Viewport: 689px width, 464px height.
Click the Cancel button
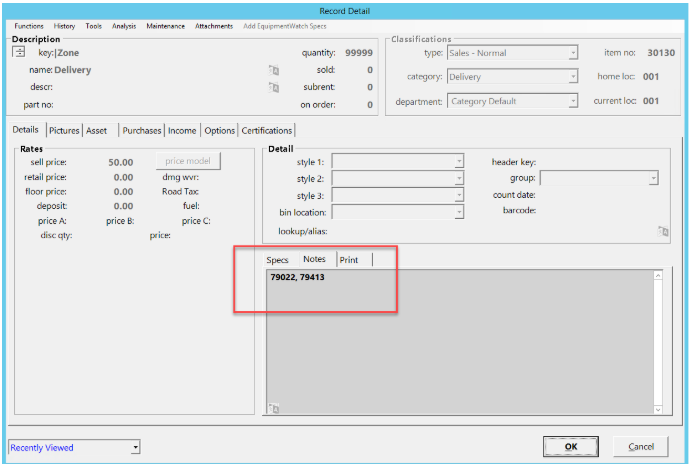point(640,446)
